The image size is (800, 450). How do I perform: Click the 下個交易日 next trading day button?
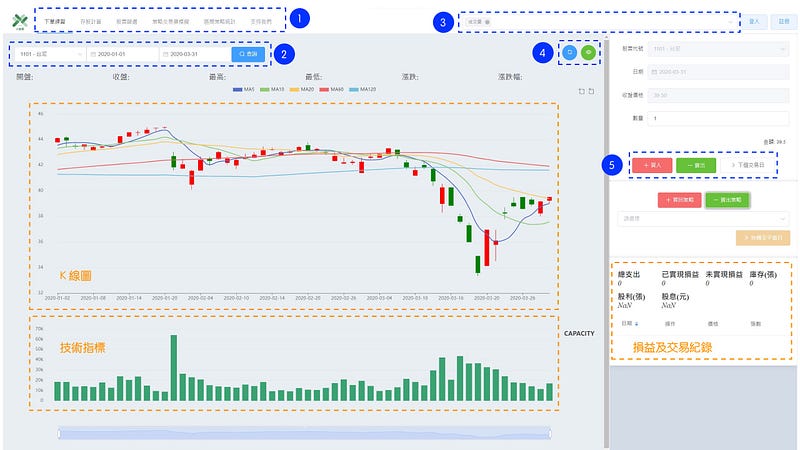[x=747, y=165]
